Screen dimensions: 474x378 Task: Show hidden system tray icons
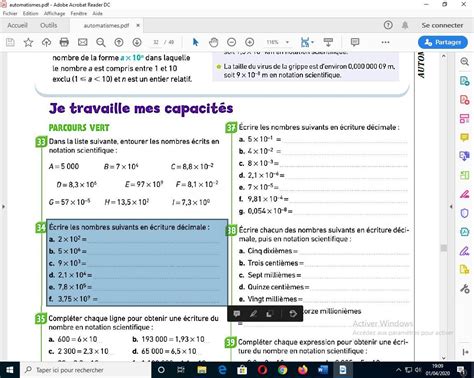tap(399, 370)
